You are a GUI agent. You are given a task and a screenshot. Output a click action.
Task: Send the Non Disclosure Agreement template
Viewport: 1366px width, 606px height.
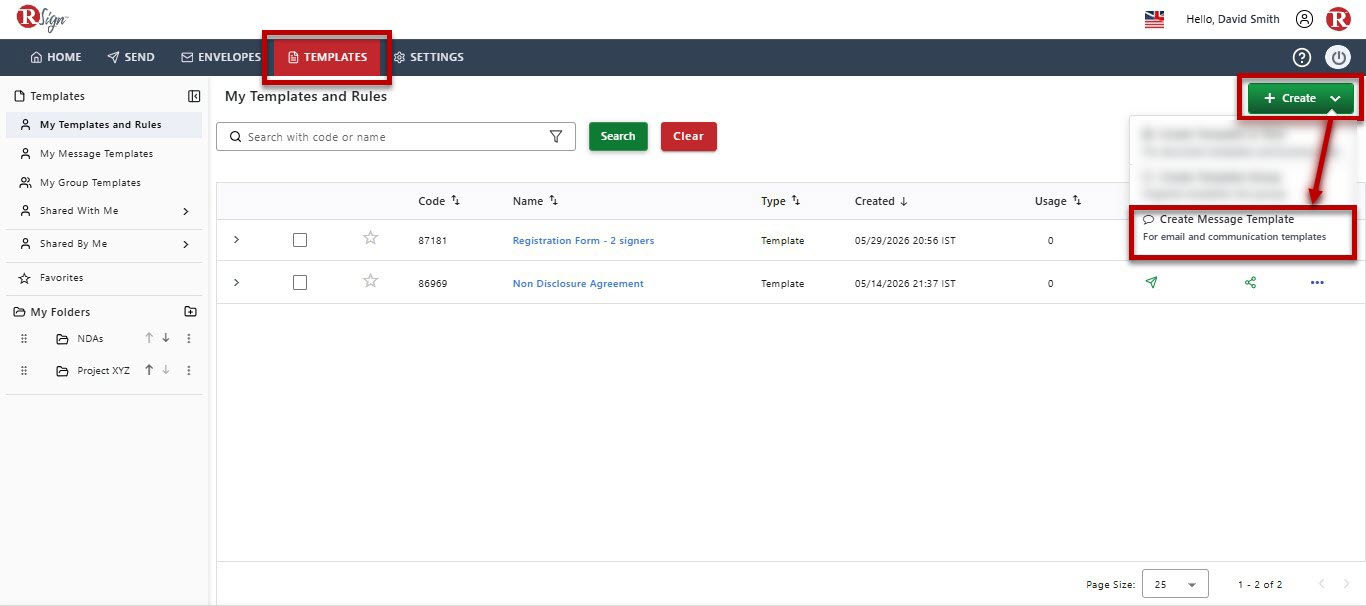tap(1151, 283)
